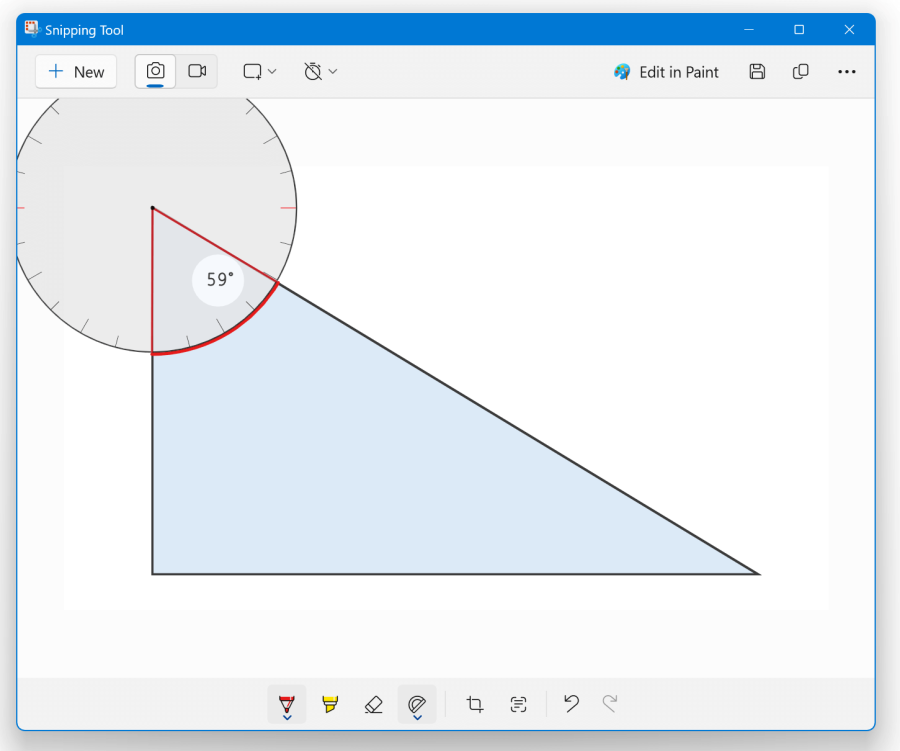Expand the snipping mode shape dropdown

point(260,72)
